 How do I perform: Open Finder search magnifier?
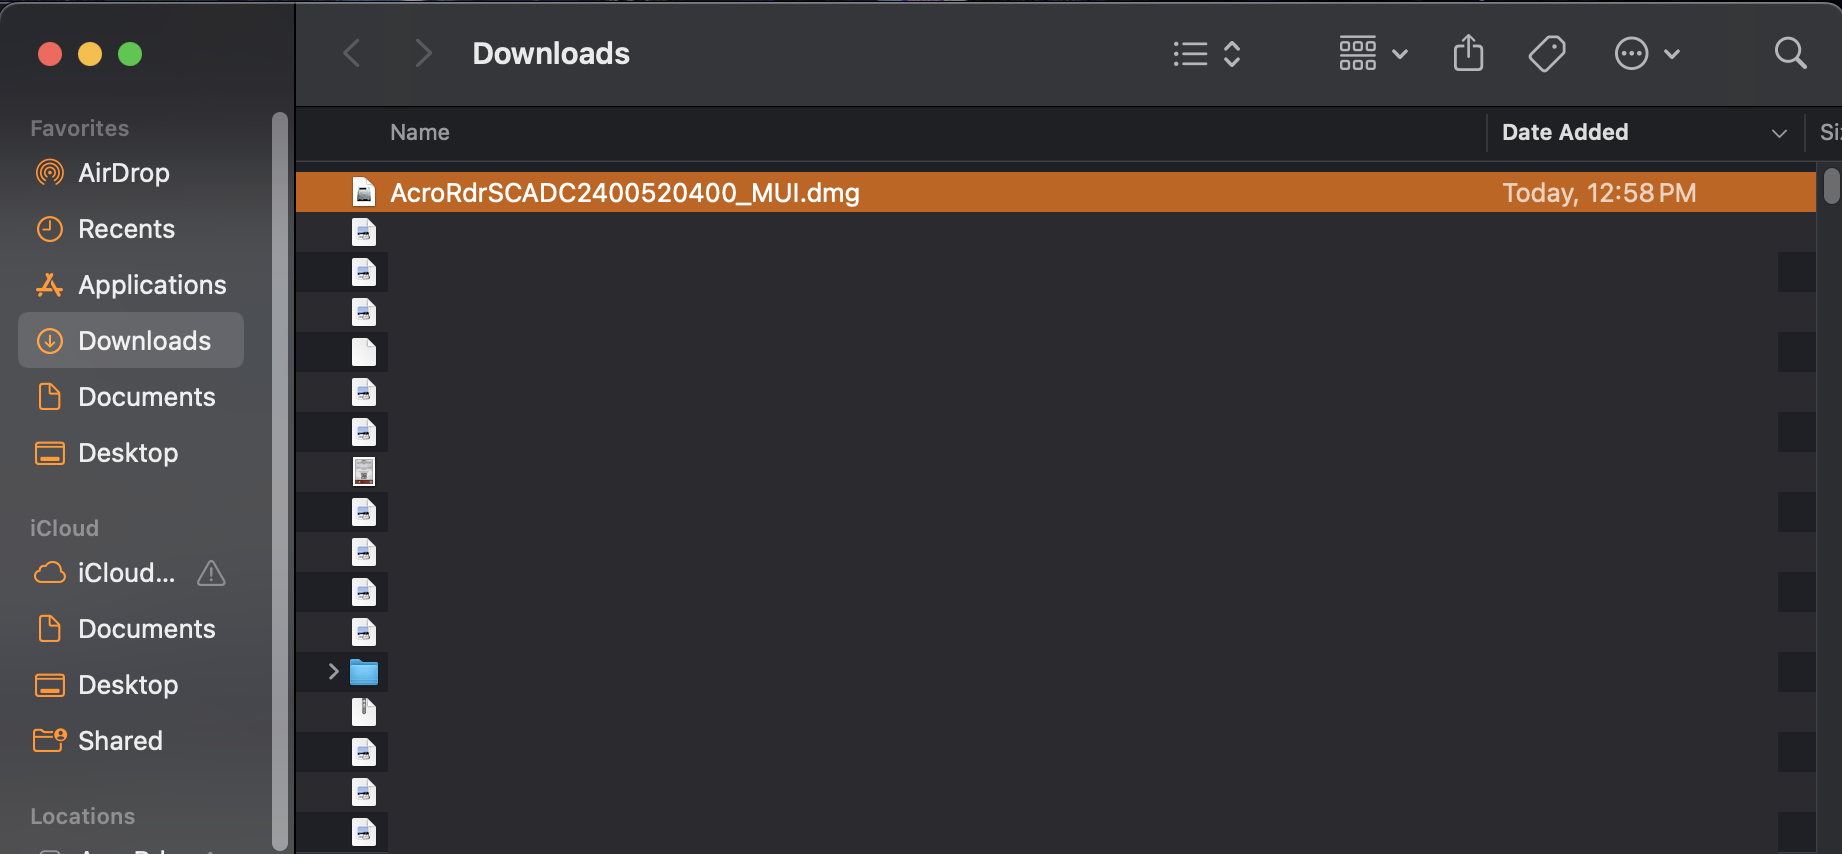[x=1790, y=53]
